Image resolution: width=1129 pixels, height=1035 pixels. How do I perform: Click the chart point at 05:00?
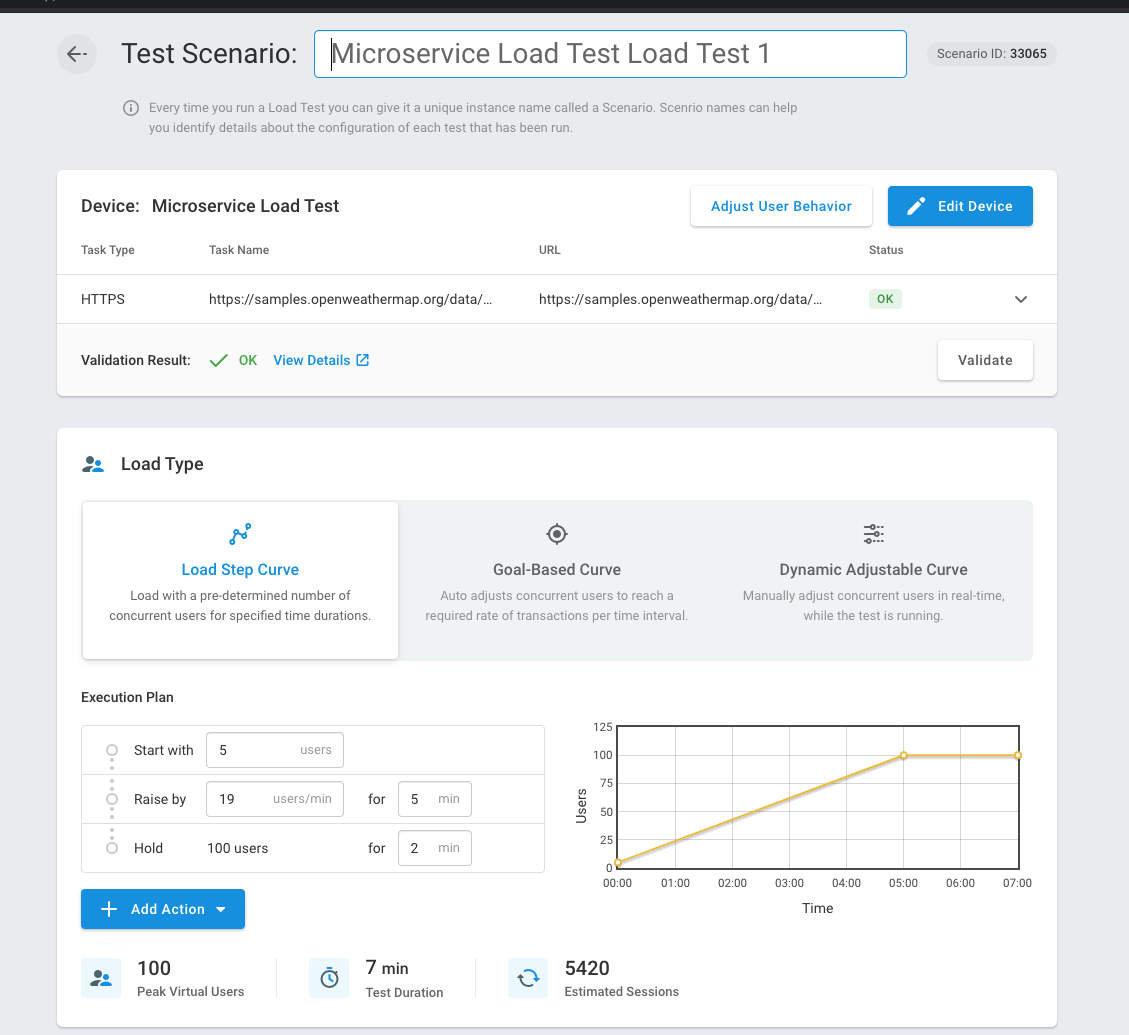tap(904, 755)
